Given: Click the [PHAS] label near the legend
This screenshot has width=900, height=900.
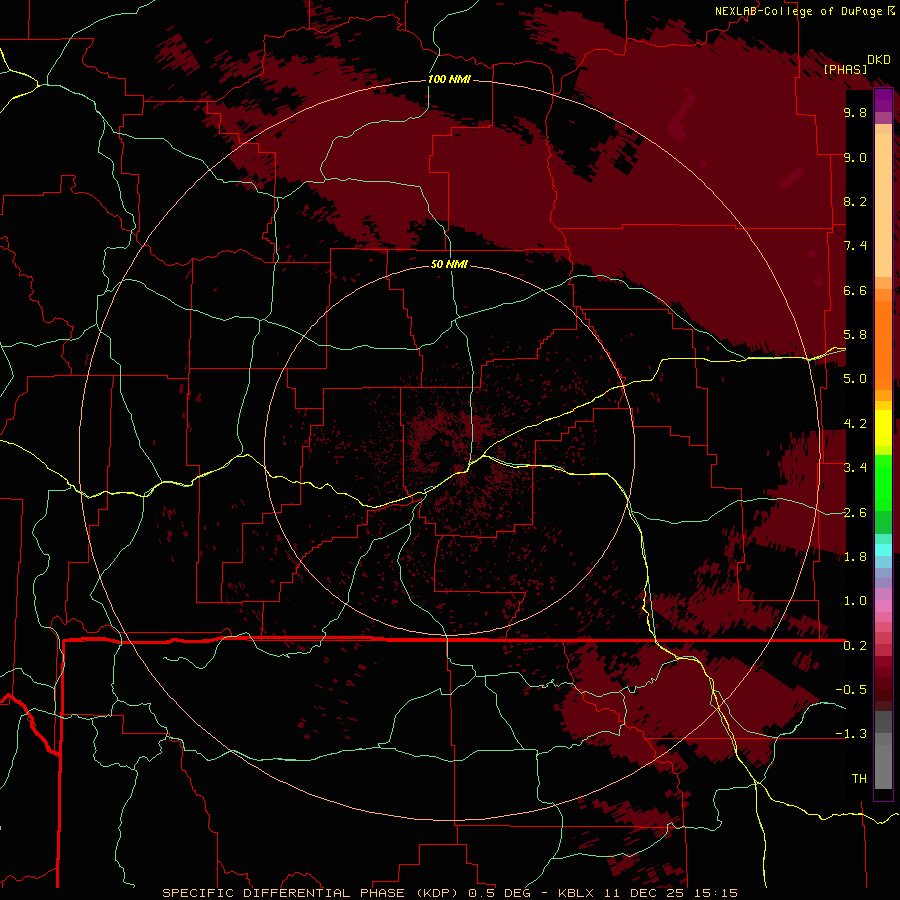Looking at the screenshot, I should point(845,69).
